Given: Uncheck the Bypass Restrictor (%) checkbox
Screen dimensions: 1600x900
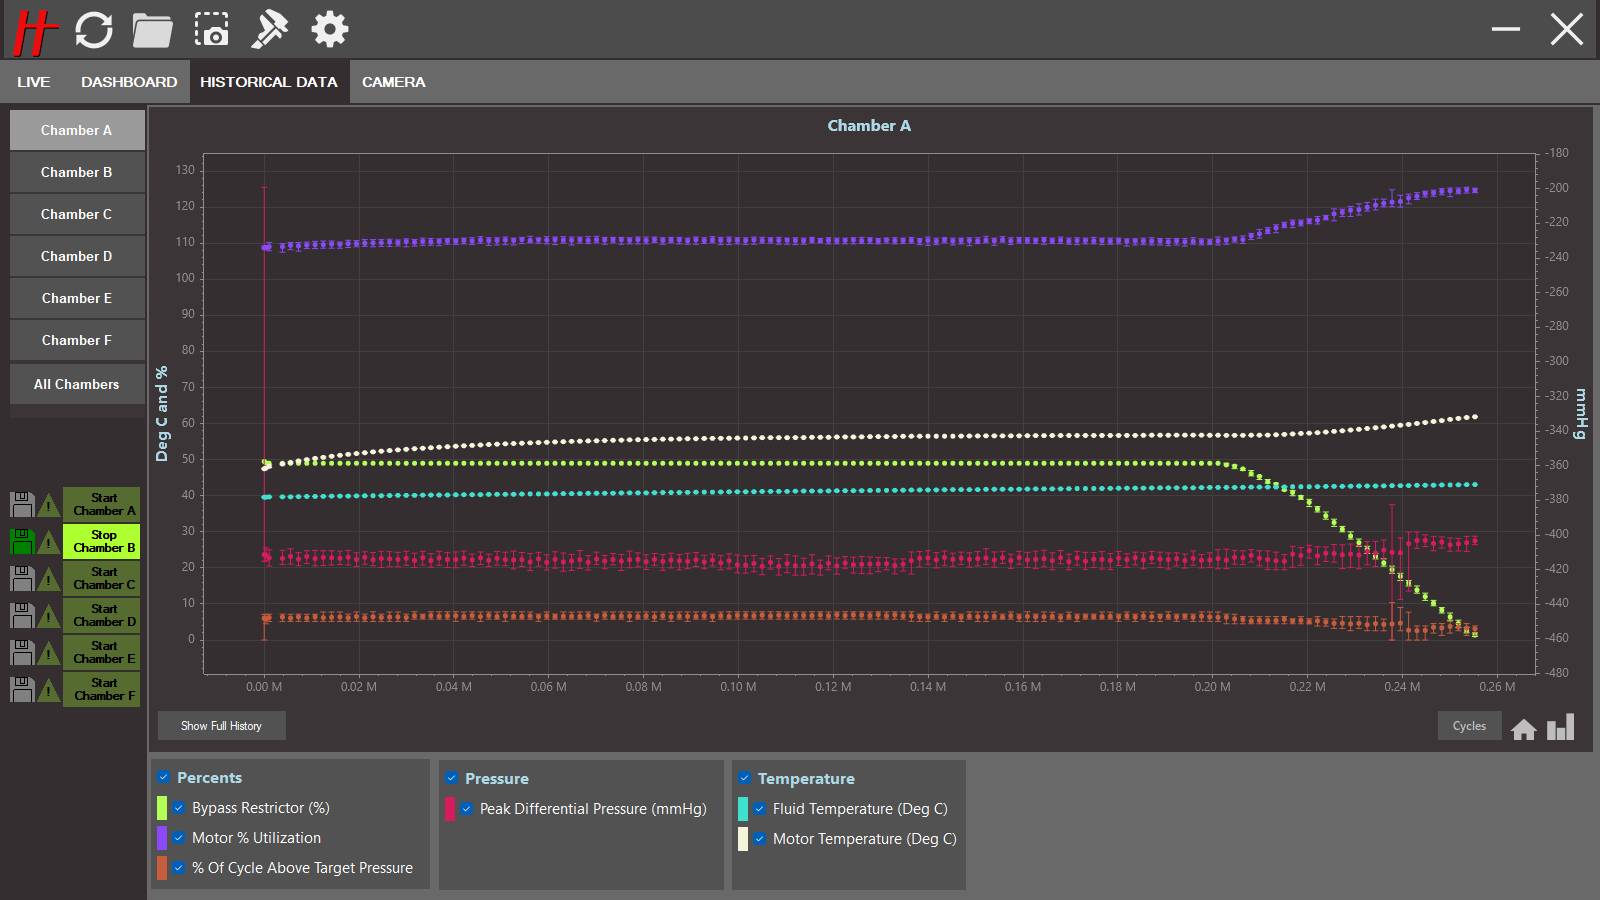Looking at the screenshot, I should (x=179, y=808).
